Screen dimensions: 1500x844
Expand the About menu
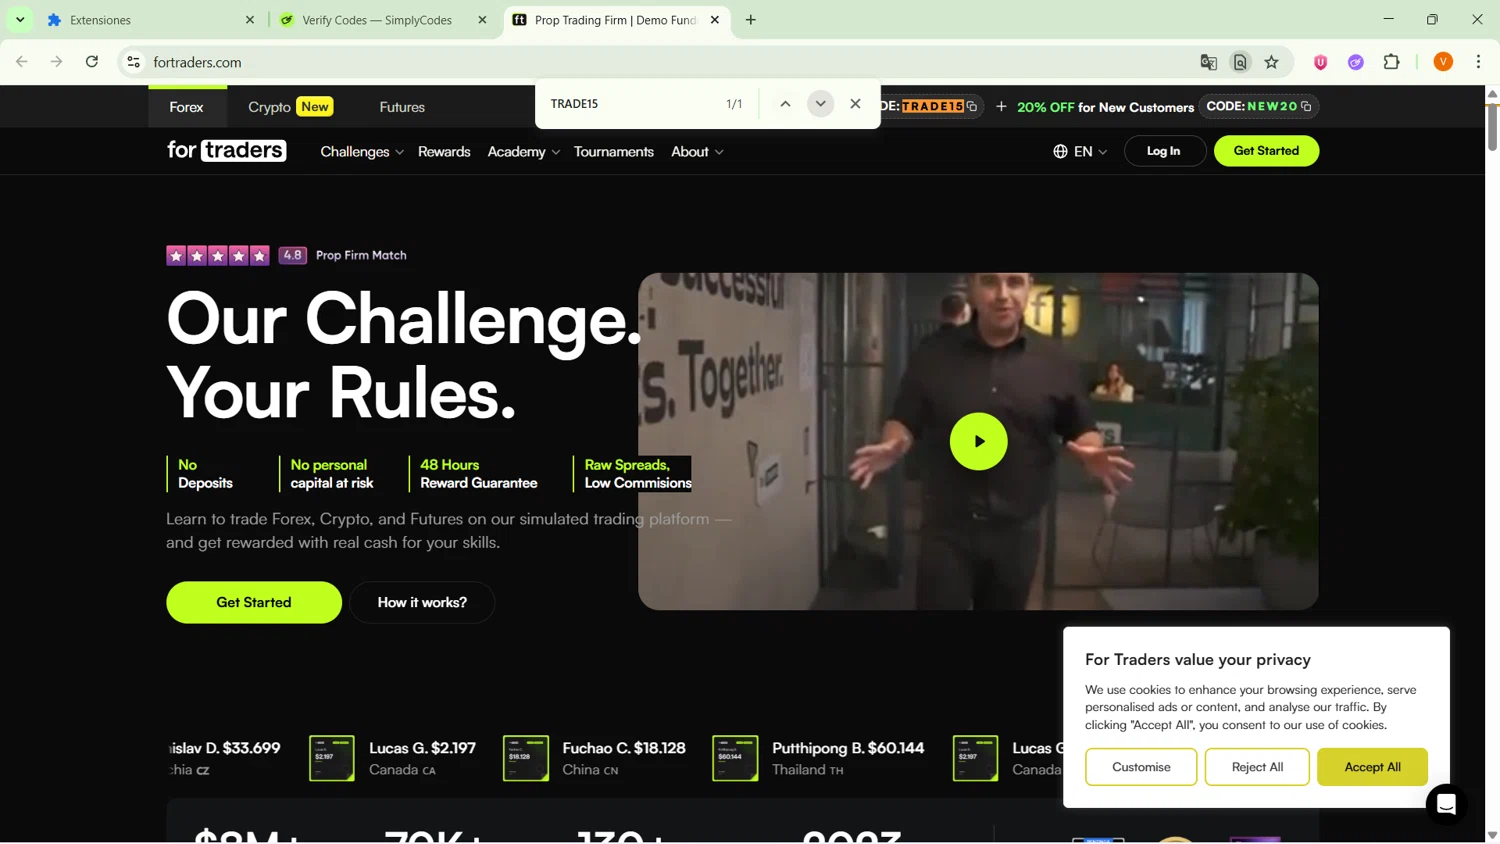(697, 152)
